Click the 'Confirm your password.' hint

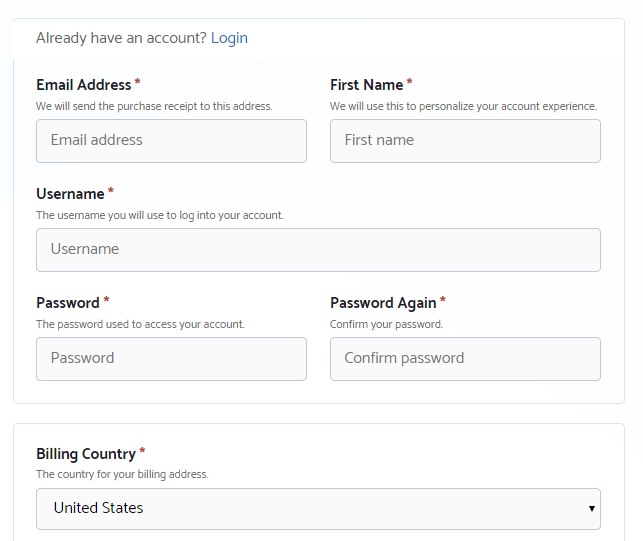(x=386, y=324)
